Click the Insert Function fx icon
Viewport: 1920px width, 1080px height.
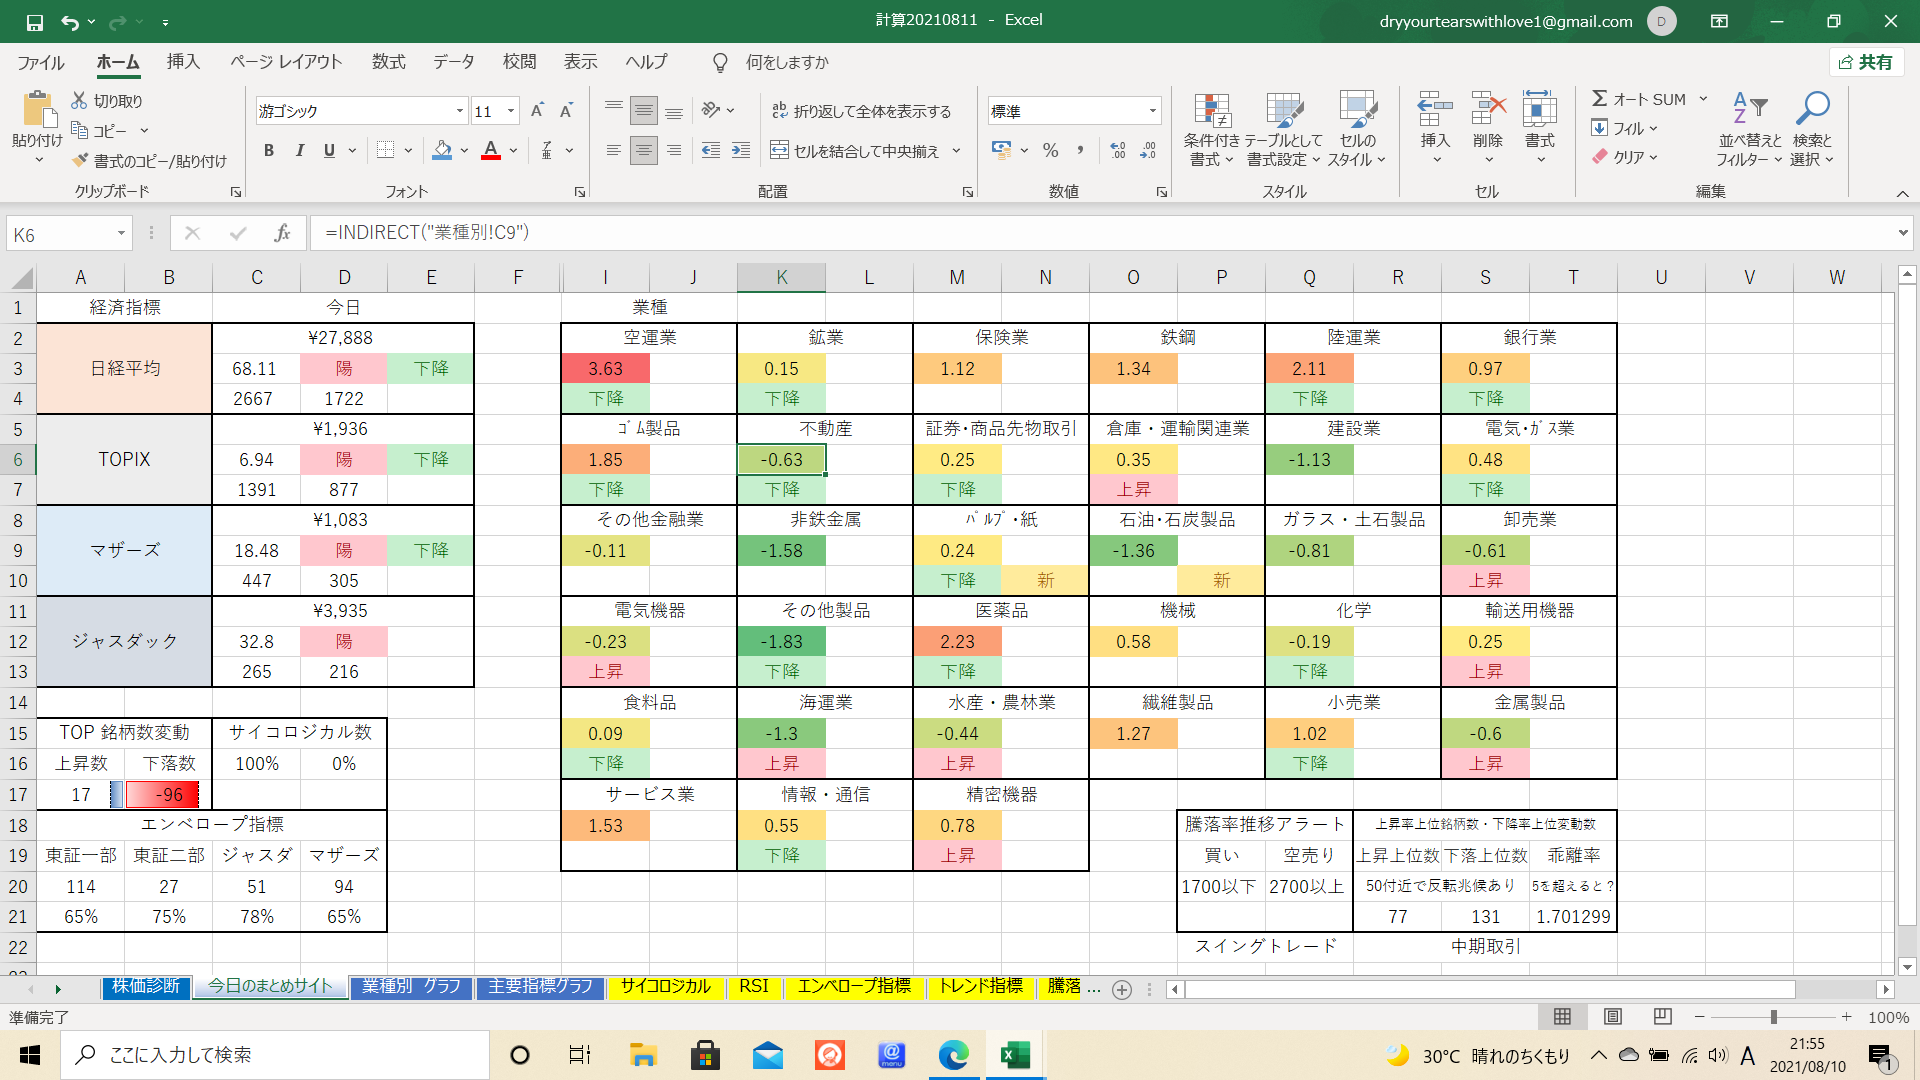[282, 233]
